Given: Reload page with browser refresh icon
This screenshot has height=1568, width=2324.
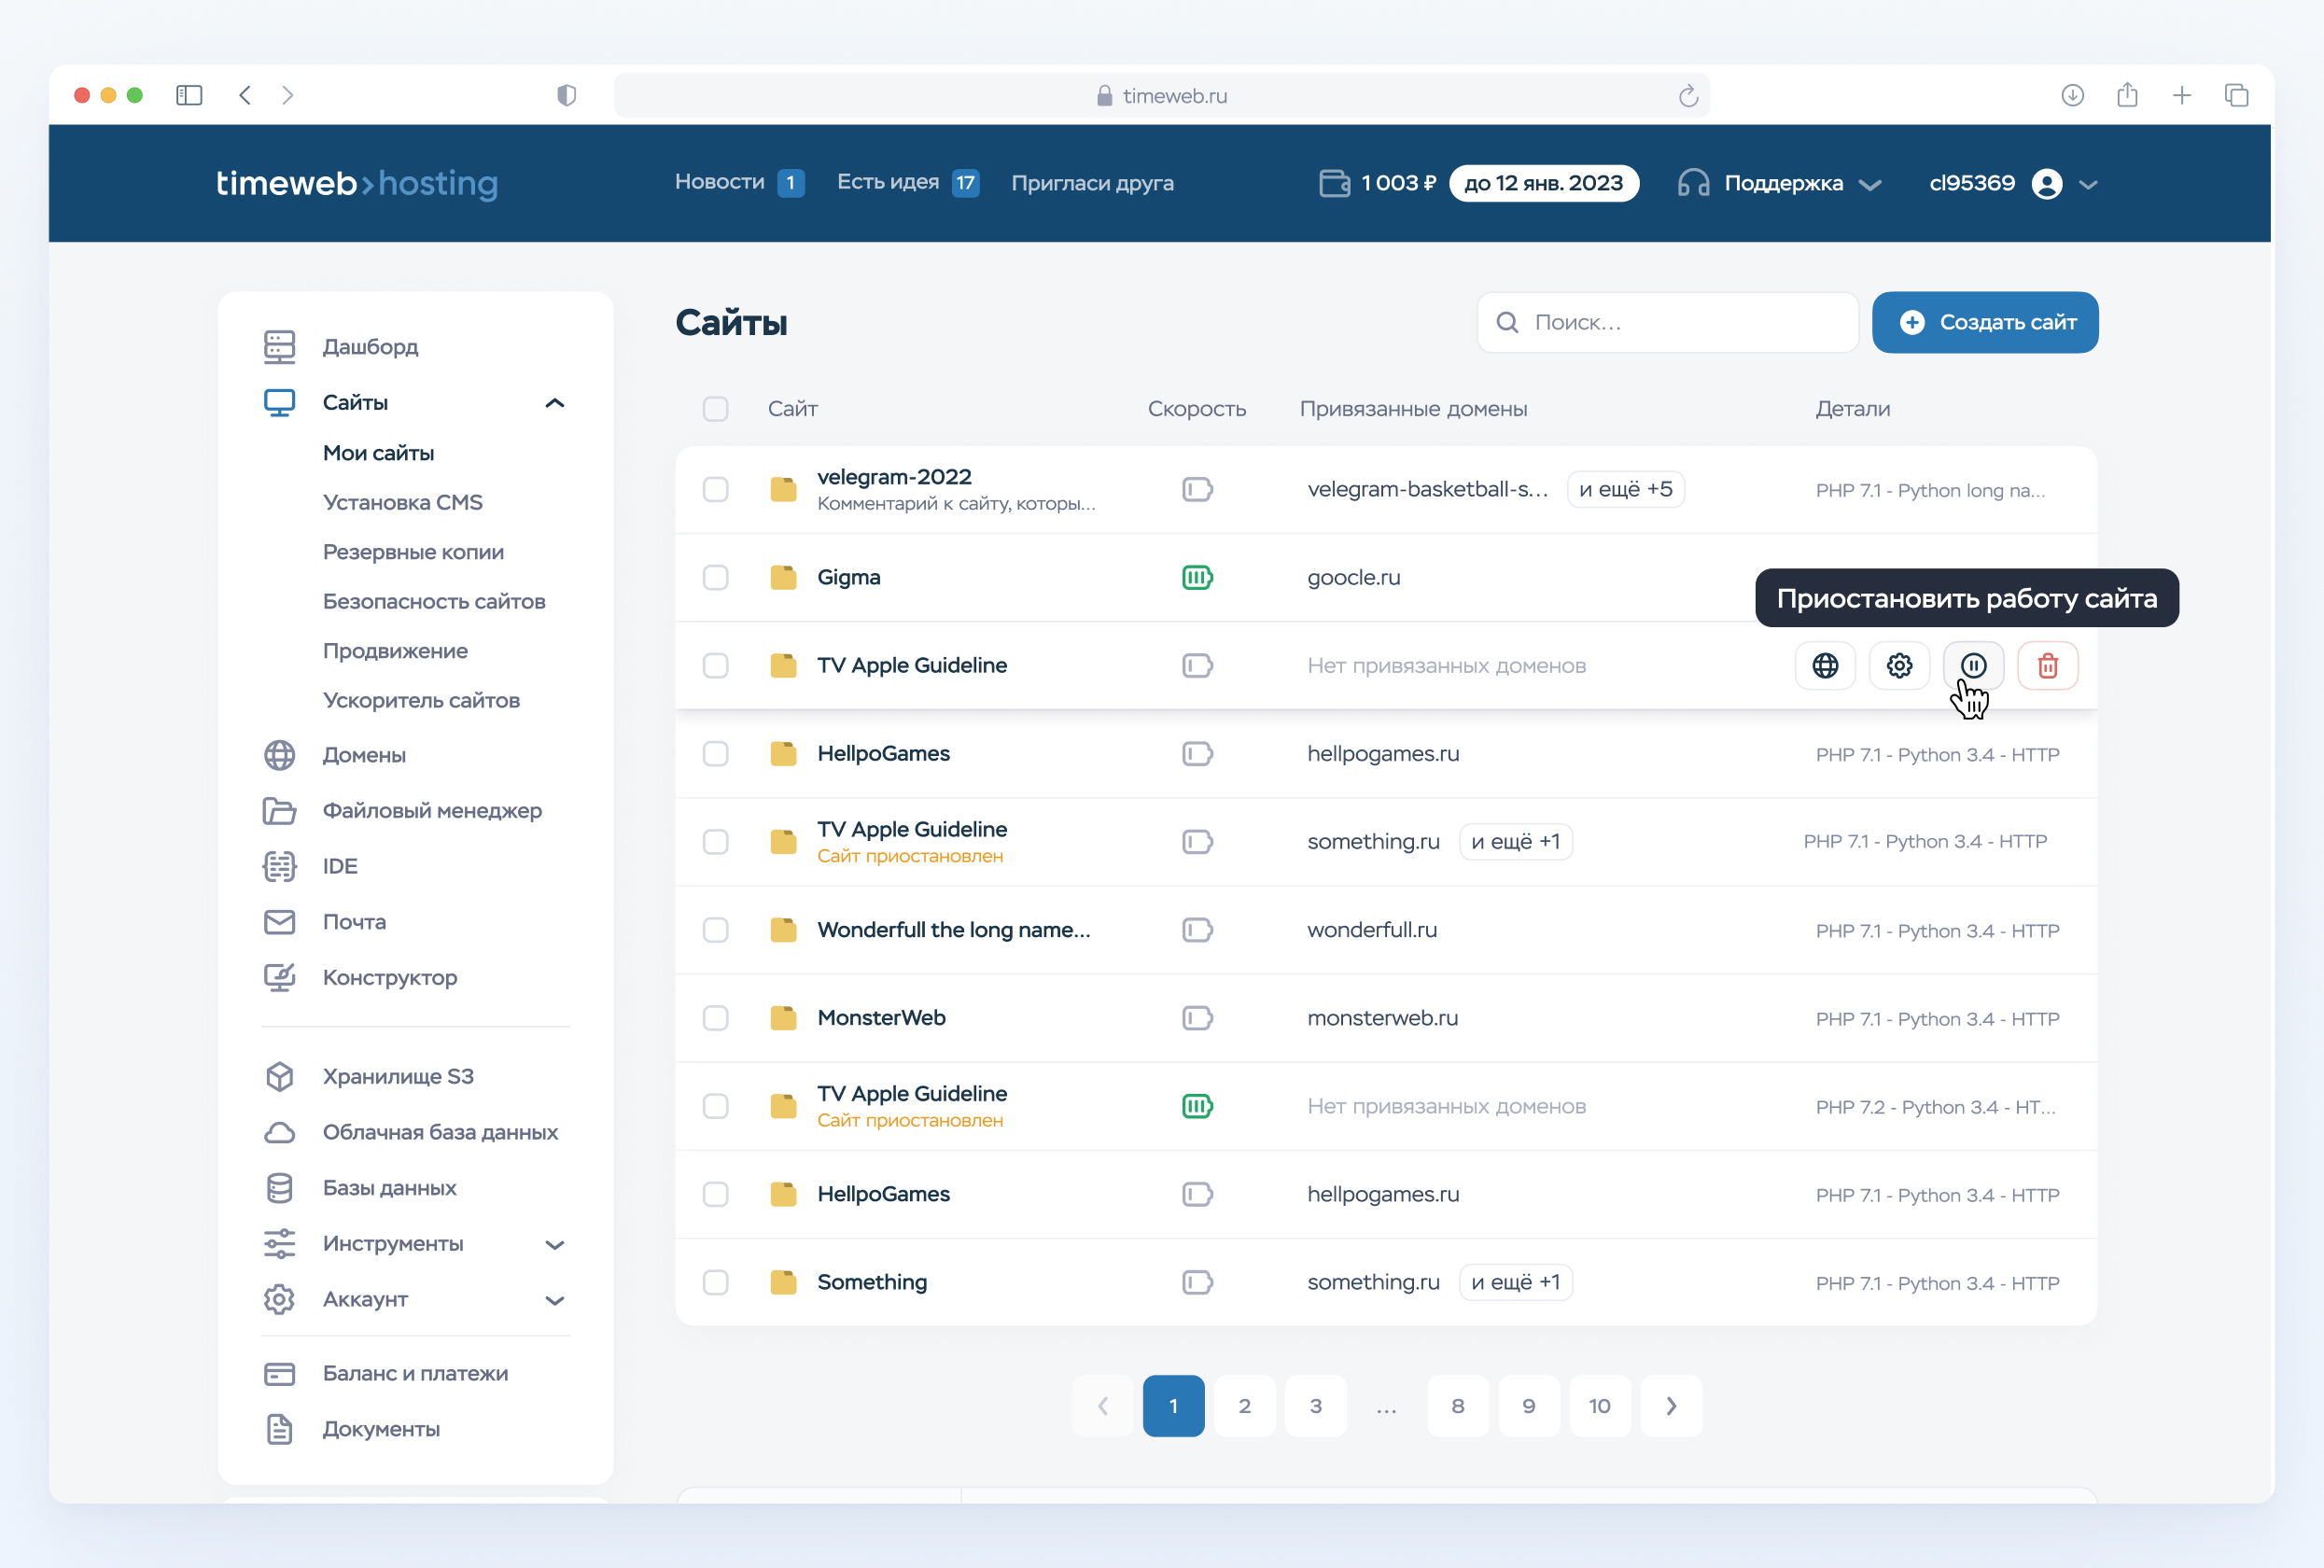Looking at the screenshot, I should coord(1688,96).
